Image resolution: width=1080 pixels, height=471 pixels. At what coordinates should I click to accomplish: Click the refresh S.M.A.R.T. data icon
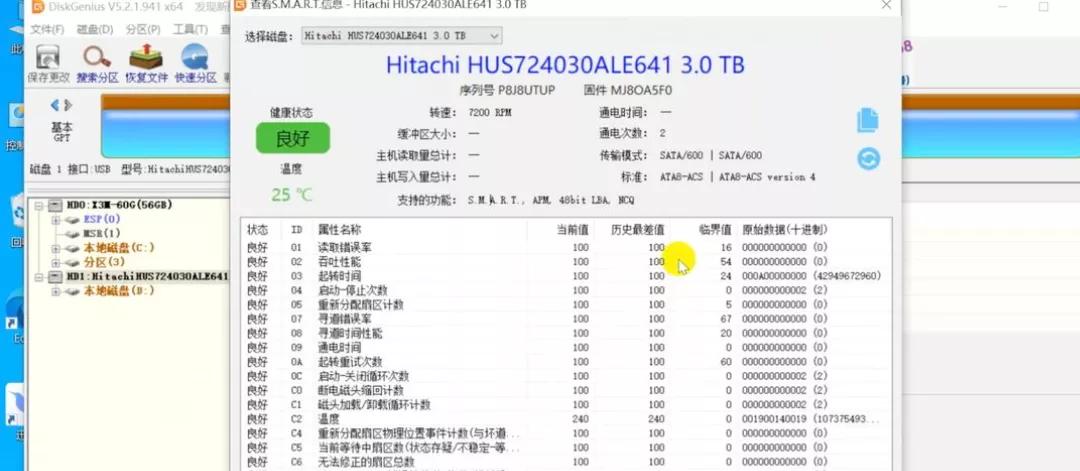tap(869, 159)
